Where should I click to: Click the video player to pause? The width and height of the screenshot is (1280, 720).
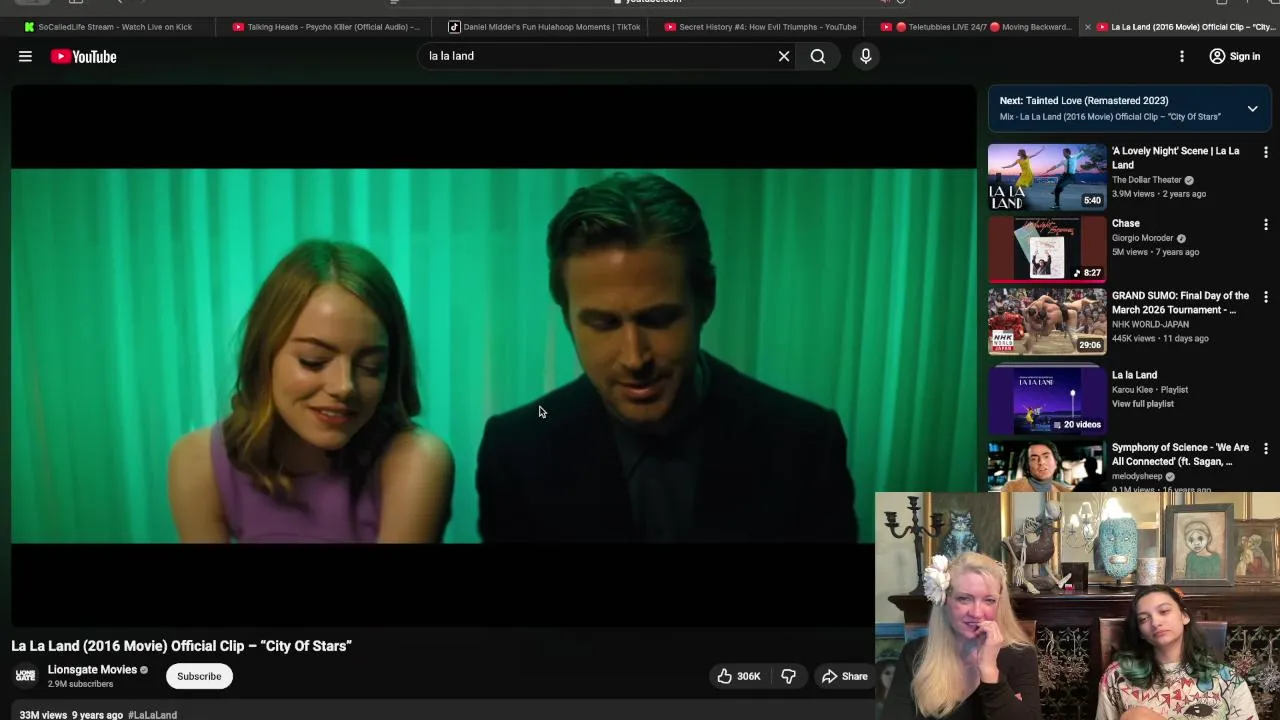pyautogui.click(x=493, y=355)
